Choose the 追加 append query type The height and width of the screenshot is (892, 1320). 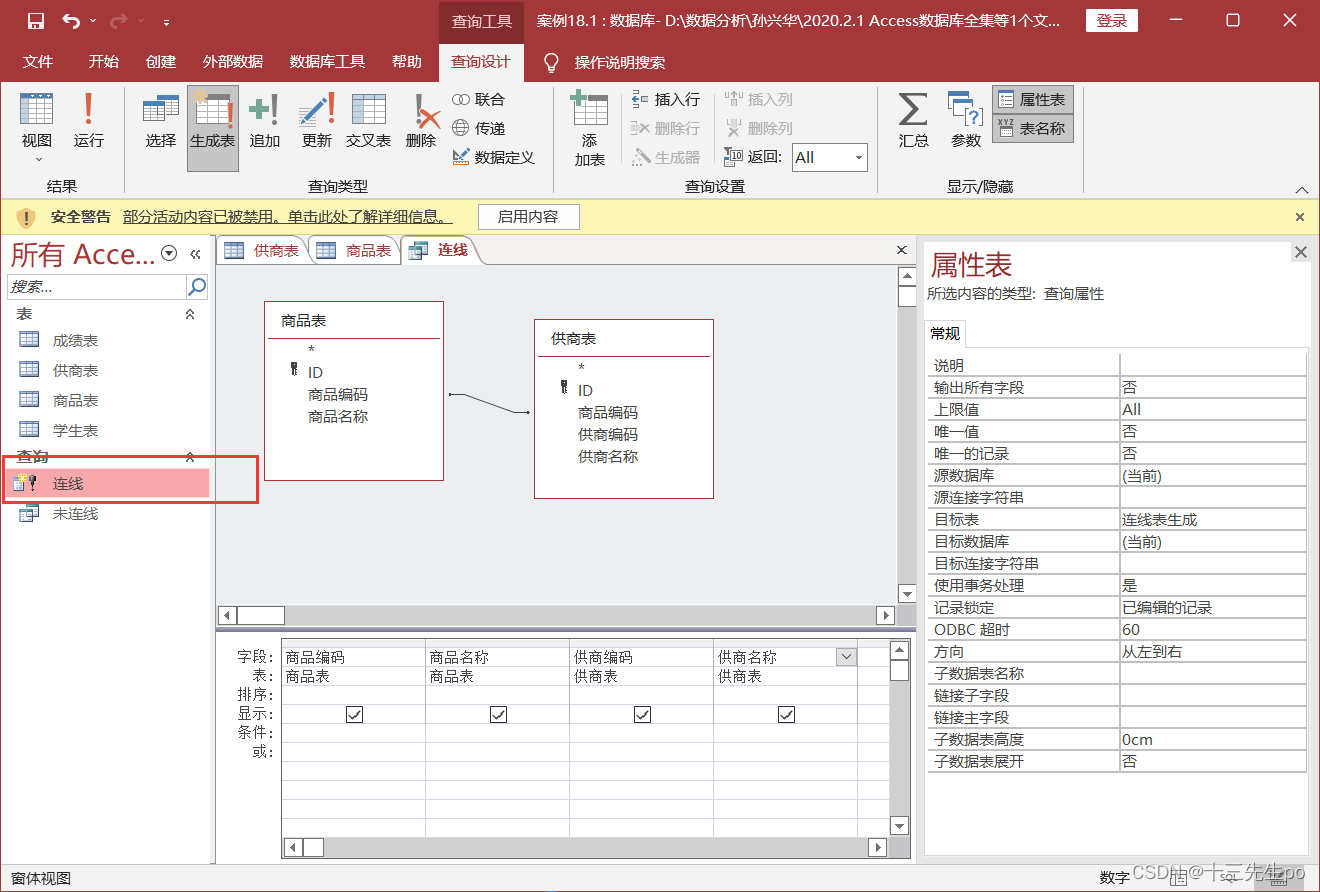click(264, 122)
